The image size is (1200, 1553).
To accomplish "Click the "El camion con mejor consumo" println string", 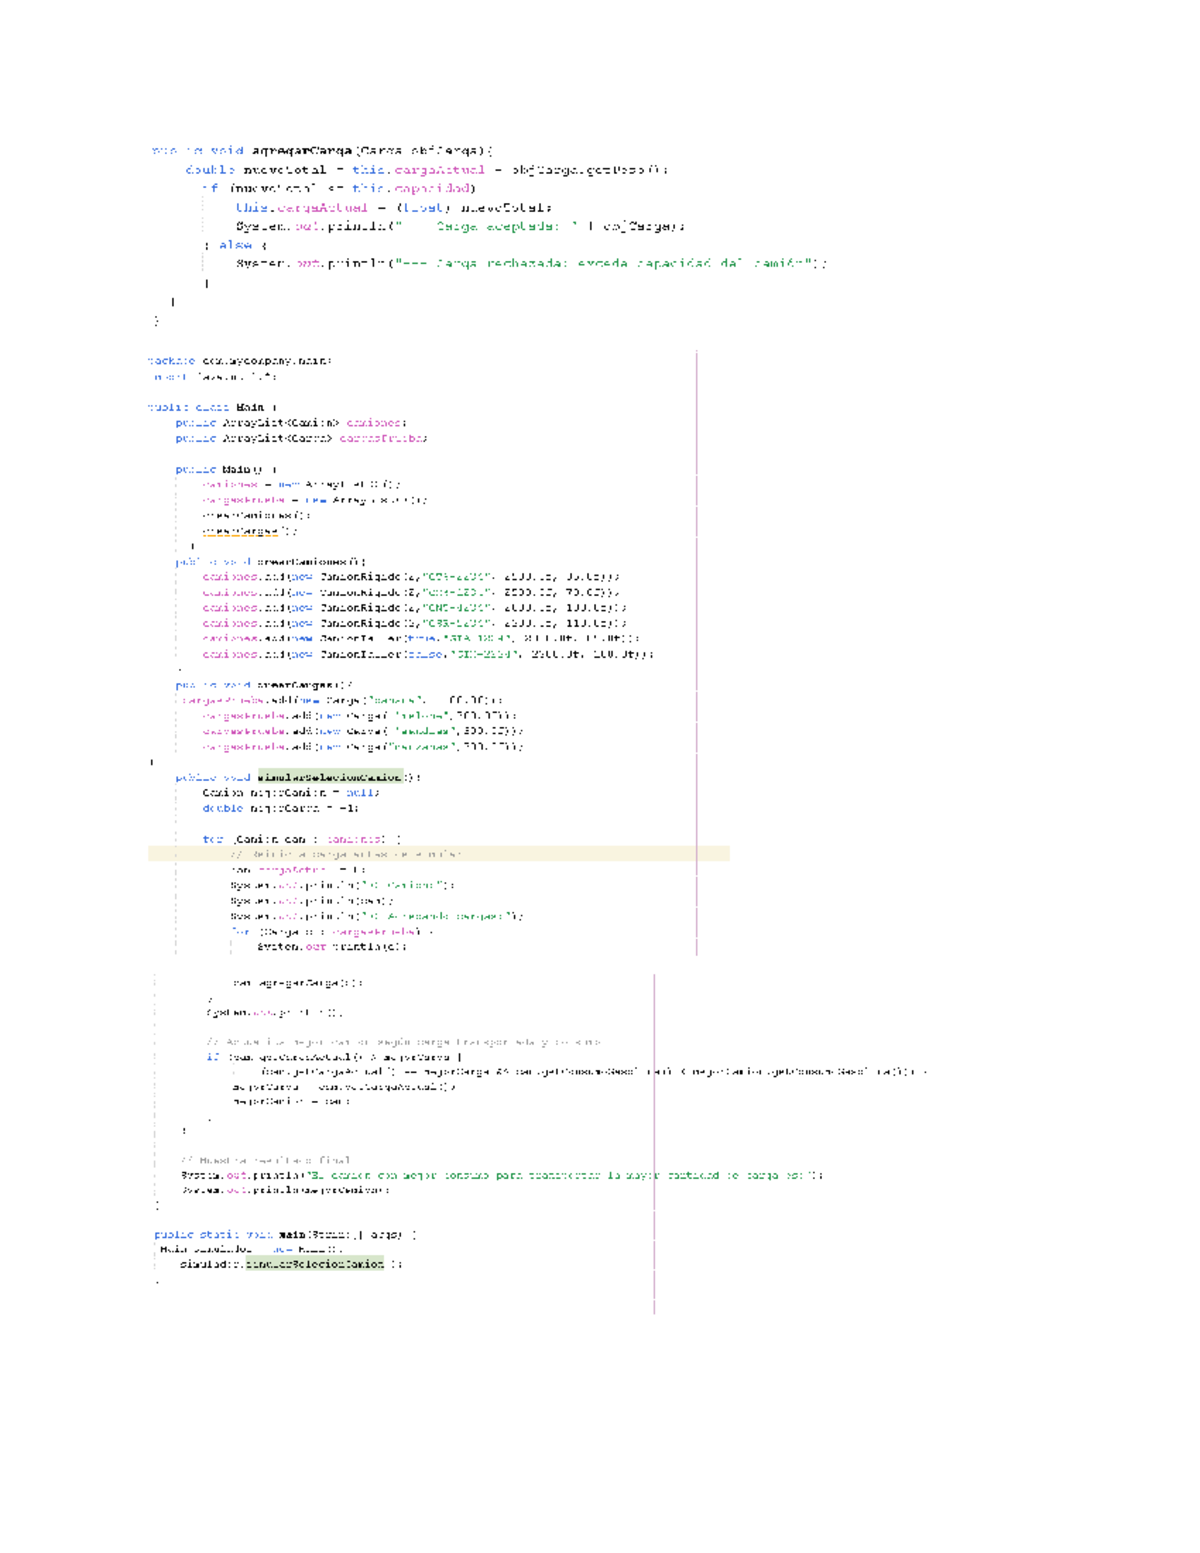I will tap(560, 1176).
